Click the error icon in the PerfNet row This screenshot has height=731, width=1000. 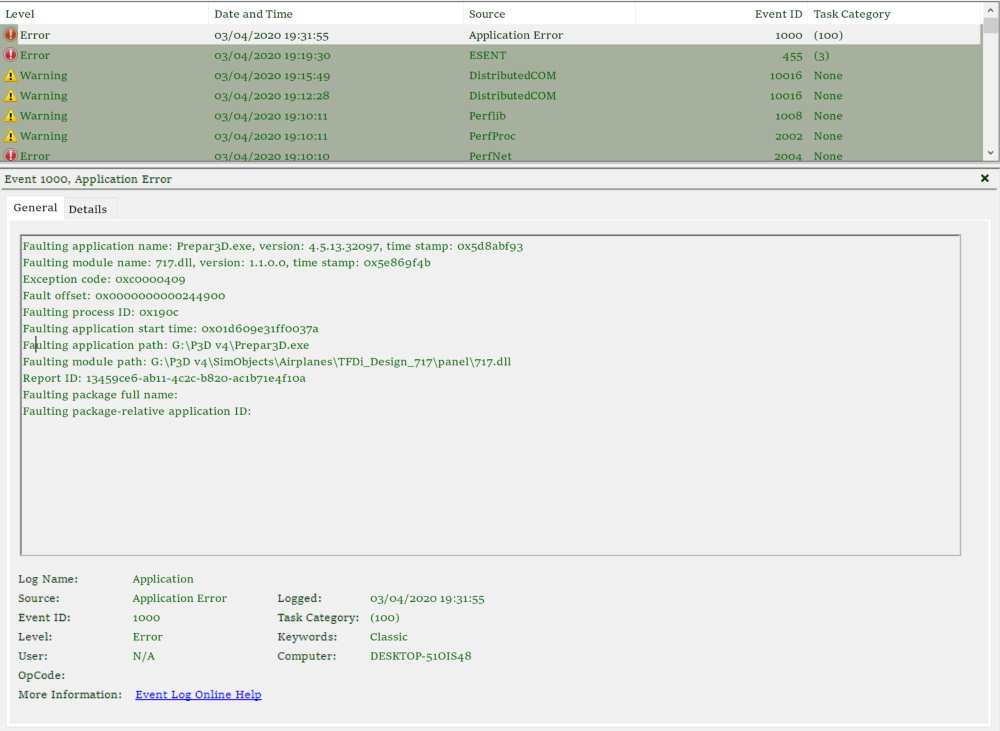coord(11,155)
